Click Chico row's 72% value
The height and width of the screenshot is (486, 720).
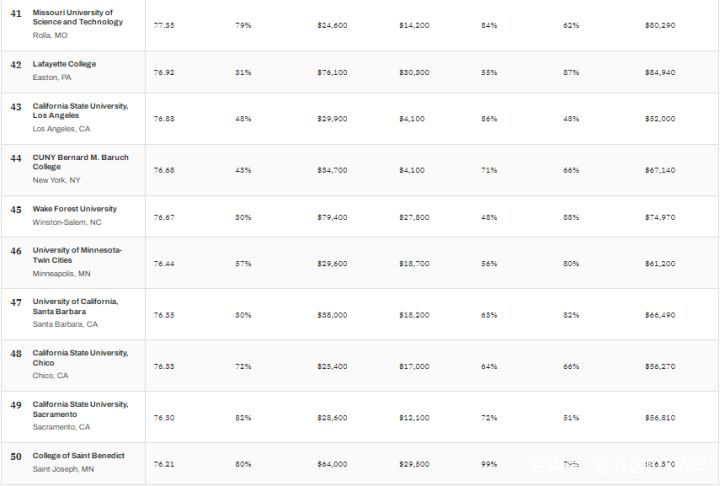pos(243,367)
